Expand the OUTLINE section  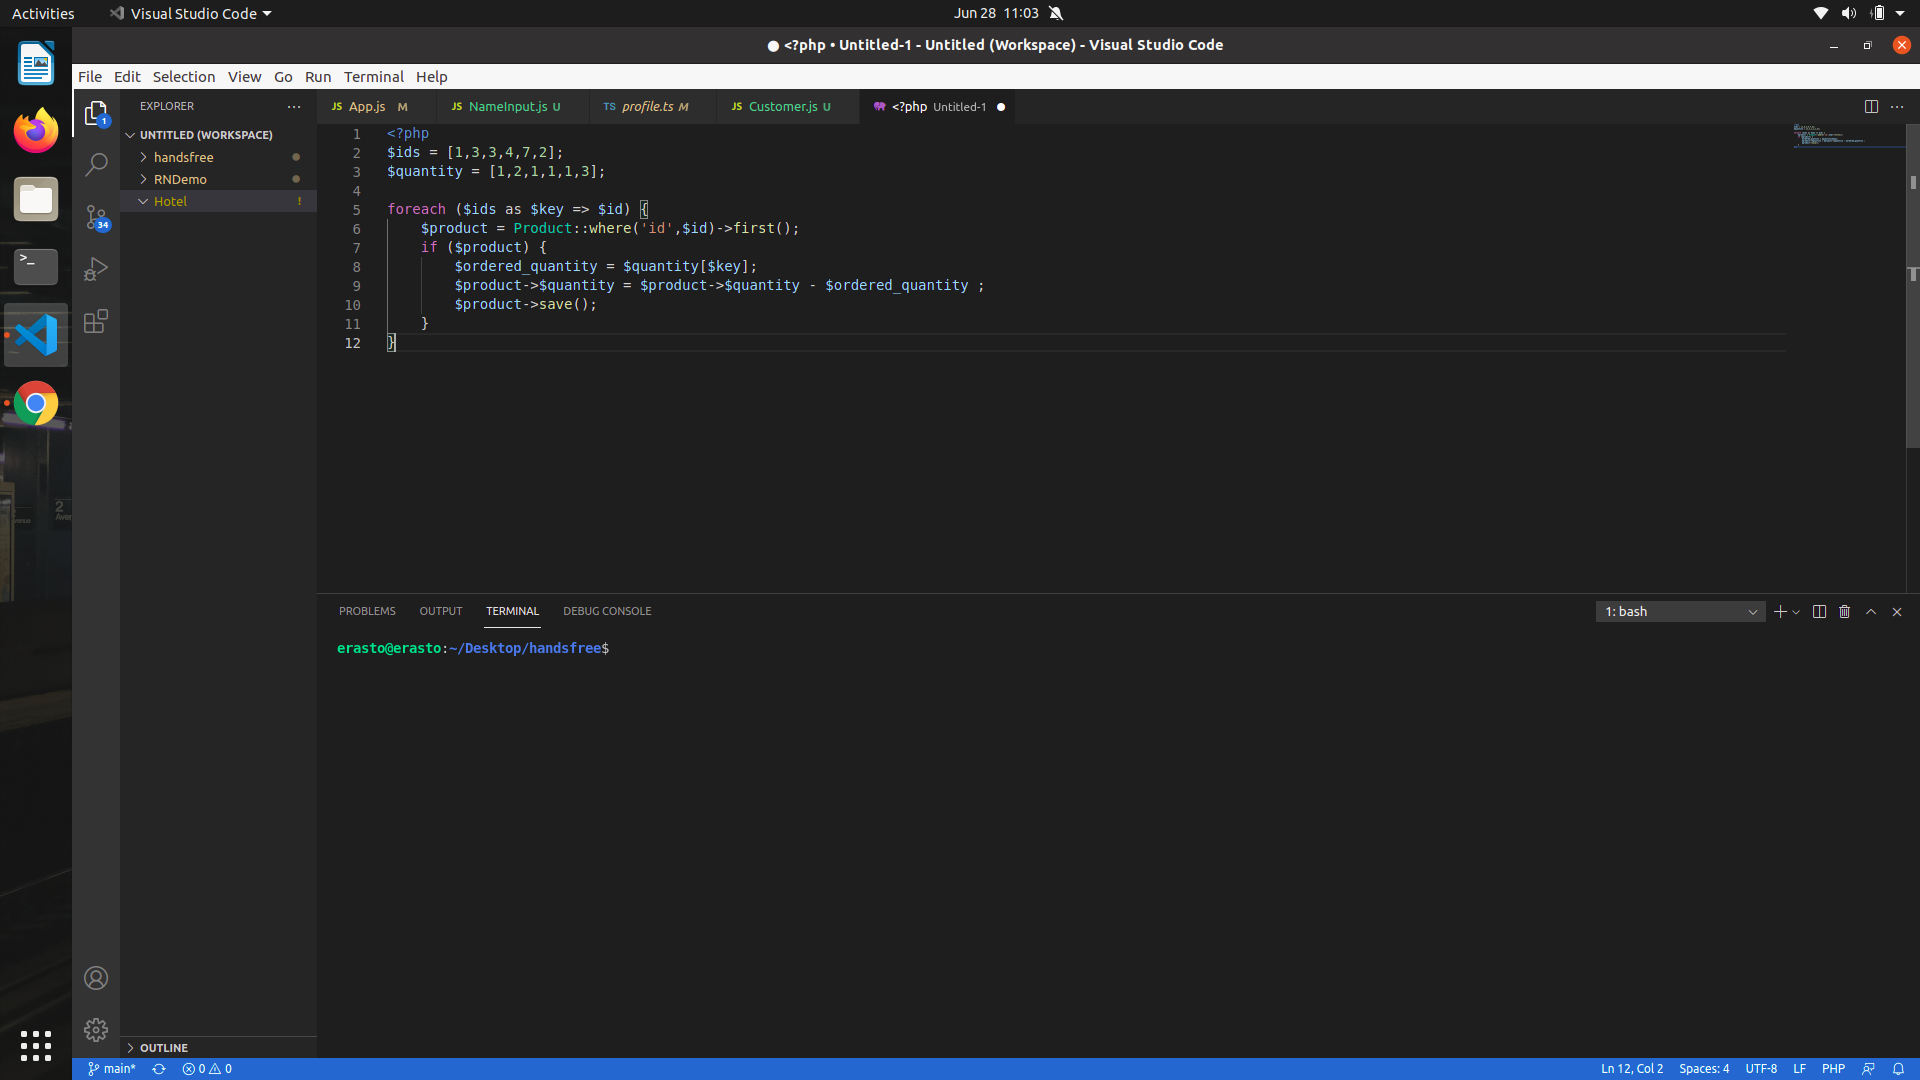pos(164,1048)
